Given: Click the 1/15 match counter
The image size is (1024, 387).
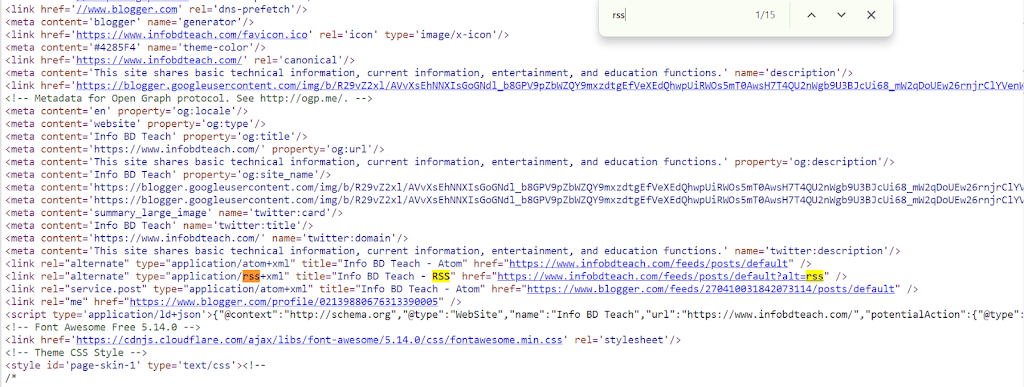Looking at the screenshot, I should (765, 15).
